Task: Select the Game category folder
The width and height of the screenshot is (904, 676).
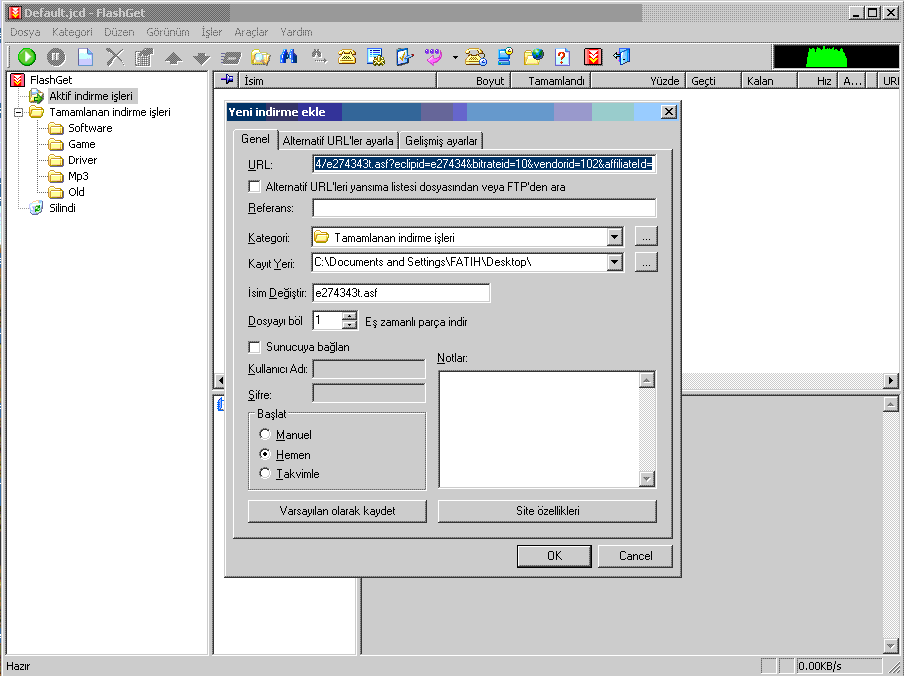Action: 82,144
